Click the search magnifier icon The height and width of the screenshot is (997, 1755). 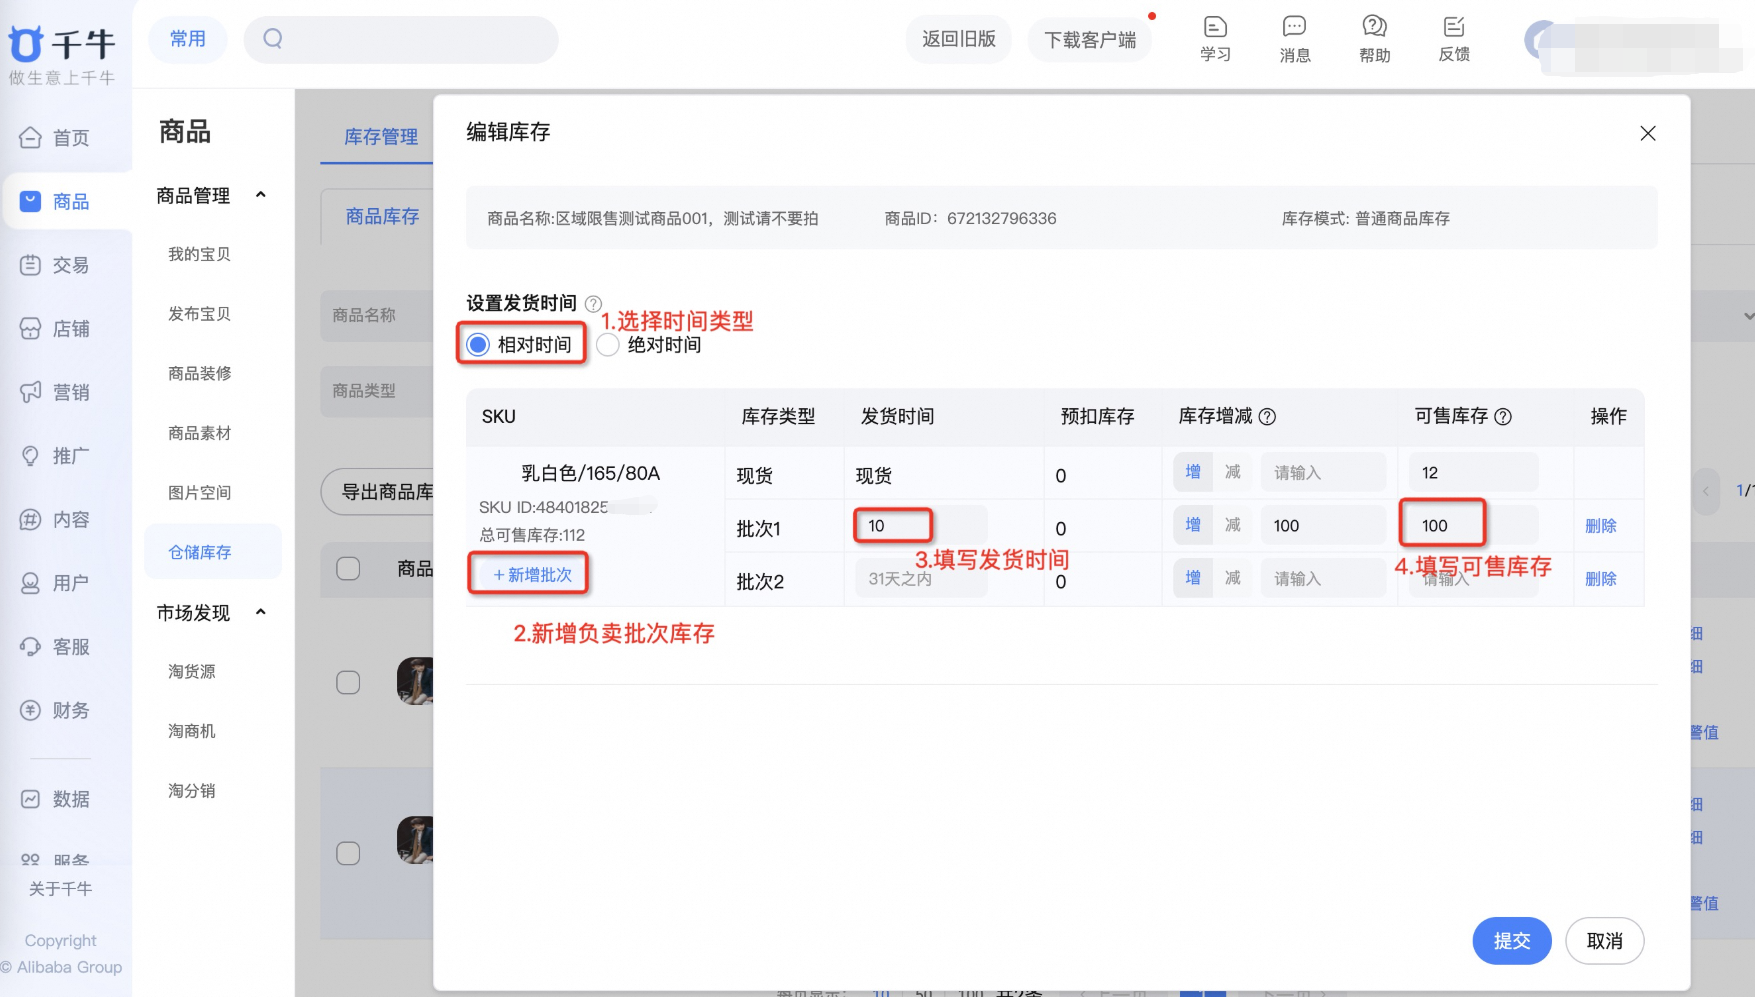[x=273, y=39]
